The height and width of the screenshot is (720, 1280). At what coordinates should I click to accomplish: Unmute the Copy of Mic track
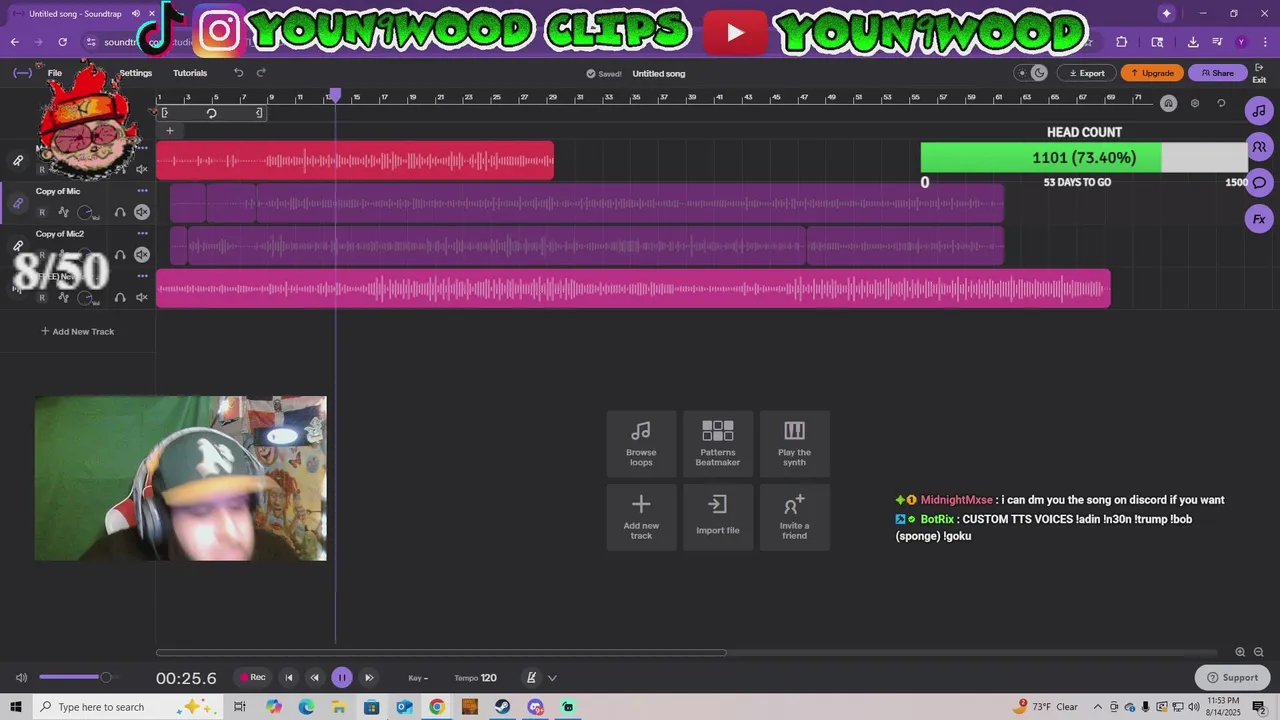tap(142, 212)
